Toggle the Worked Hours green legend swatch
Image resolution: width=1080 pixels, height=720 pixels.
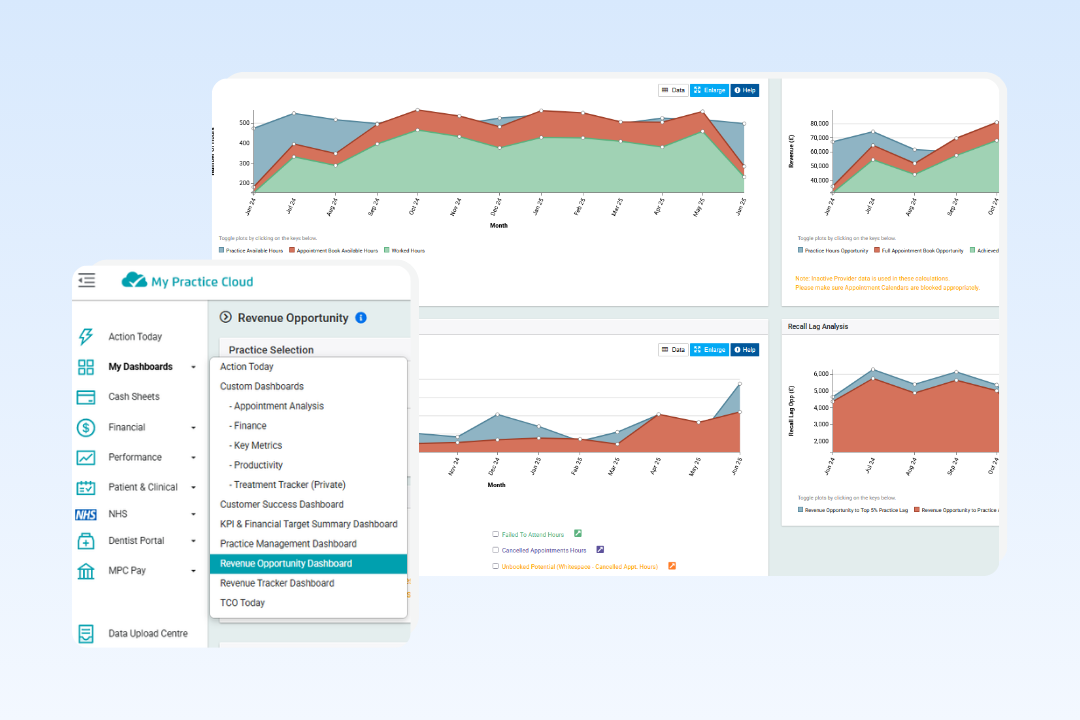388,250
